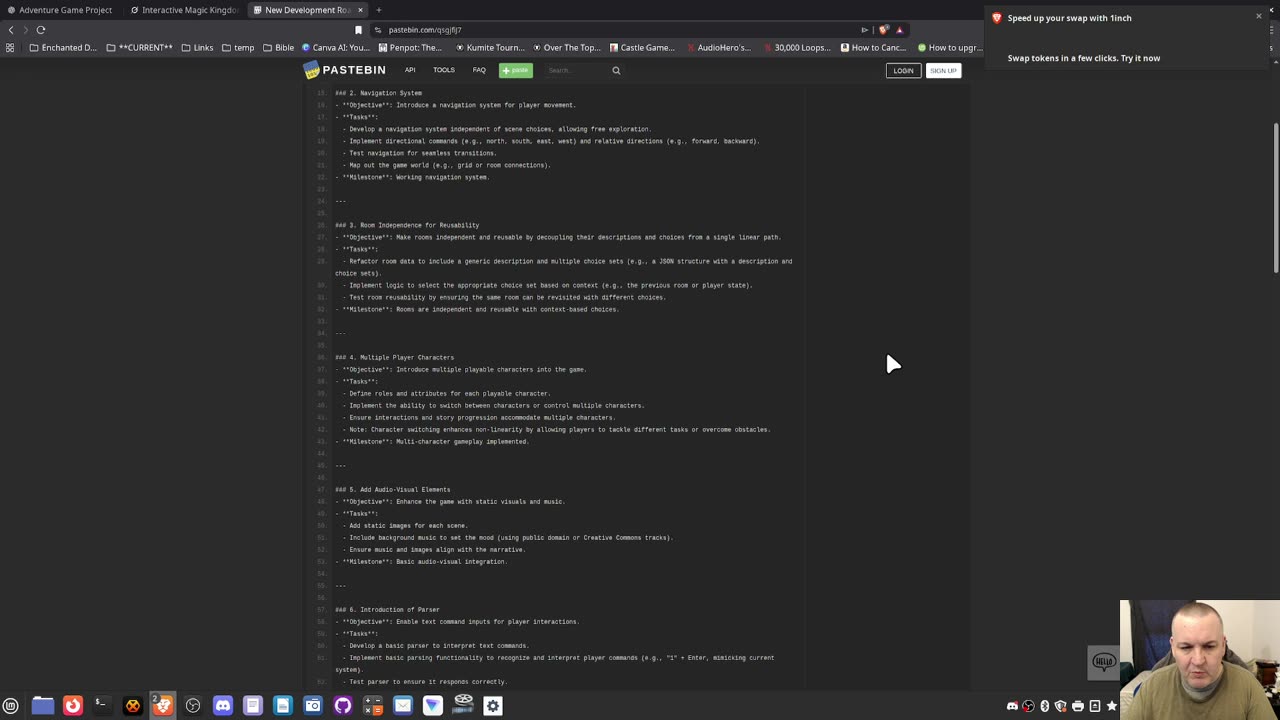This screenshot has width=1280, height=720.
Task: Open the 30,000 Loops... bookmark
Action: click(x=796, y=47)
